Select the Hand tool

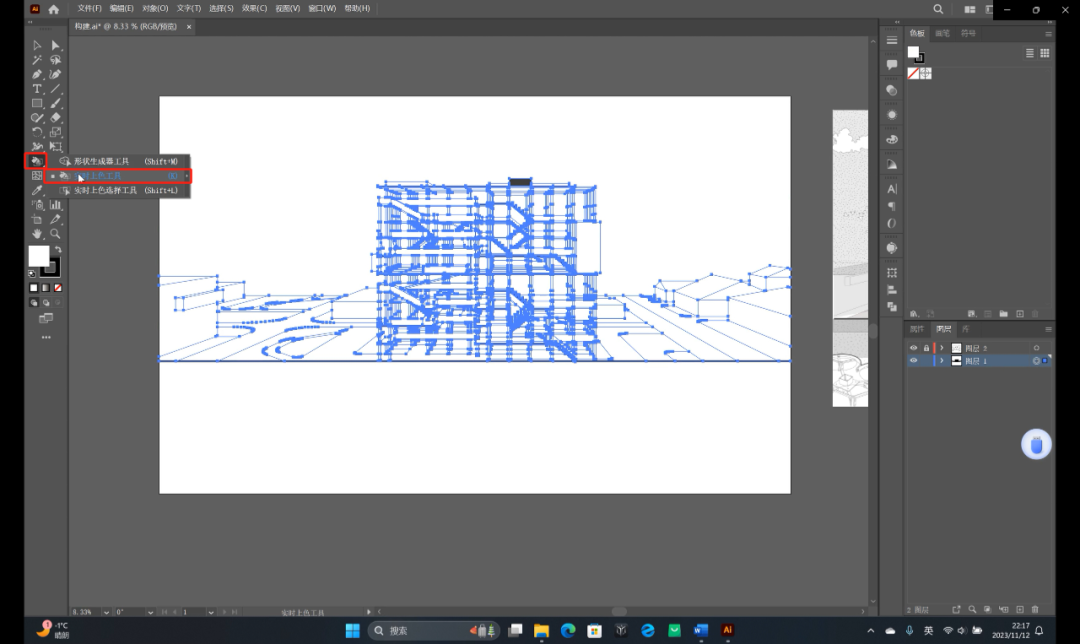(37, 234)
